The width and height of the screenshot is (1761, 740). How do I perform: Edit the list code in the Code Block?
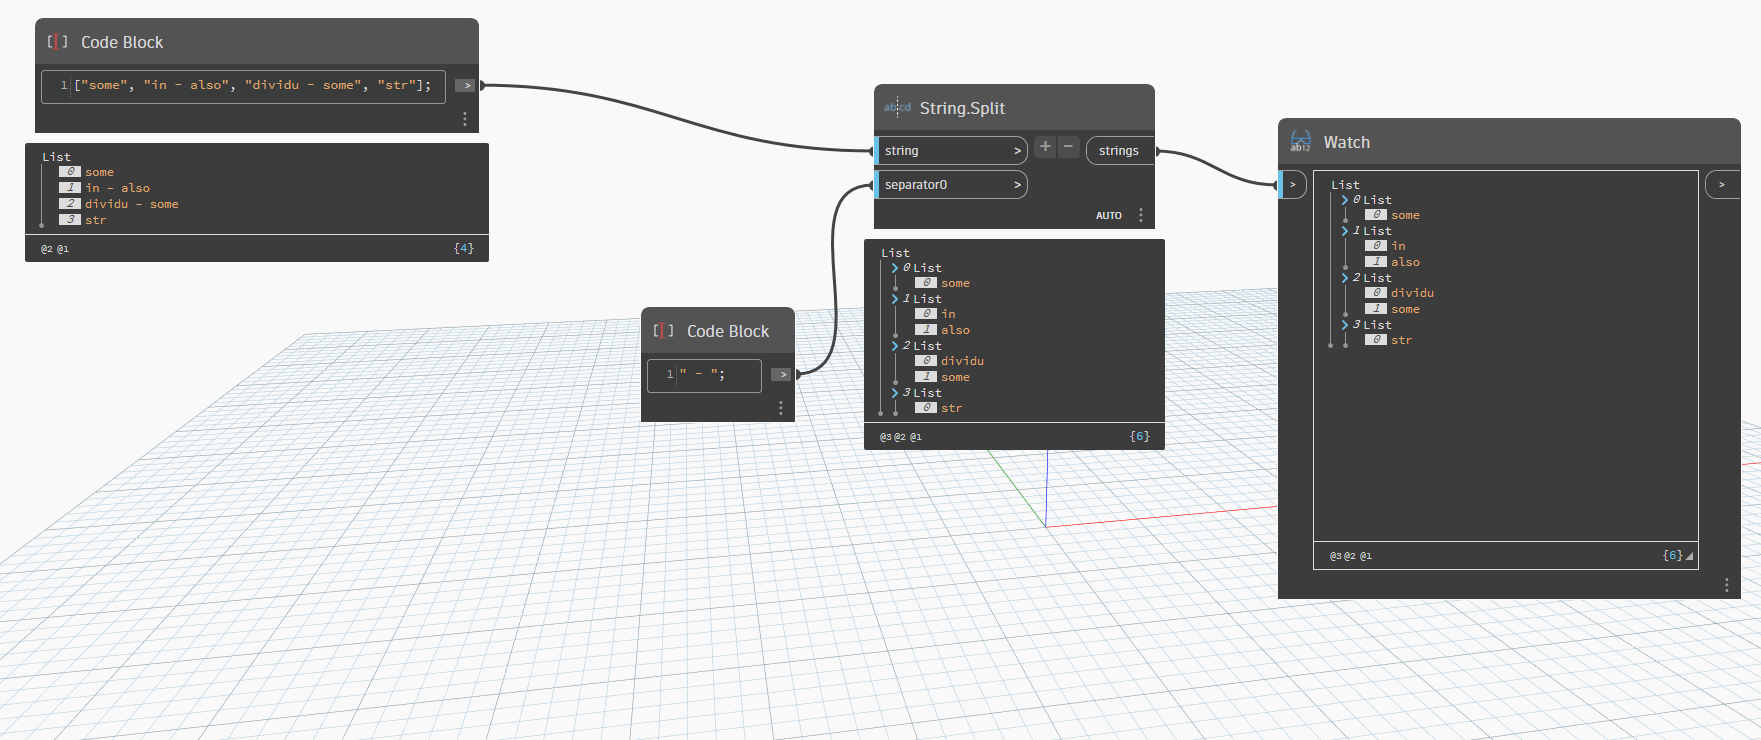click(x=243, y=86)
